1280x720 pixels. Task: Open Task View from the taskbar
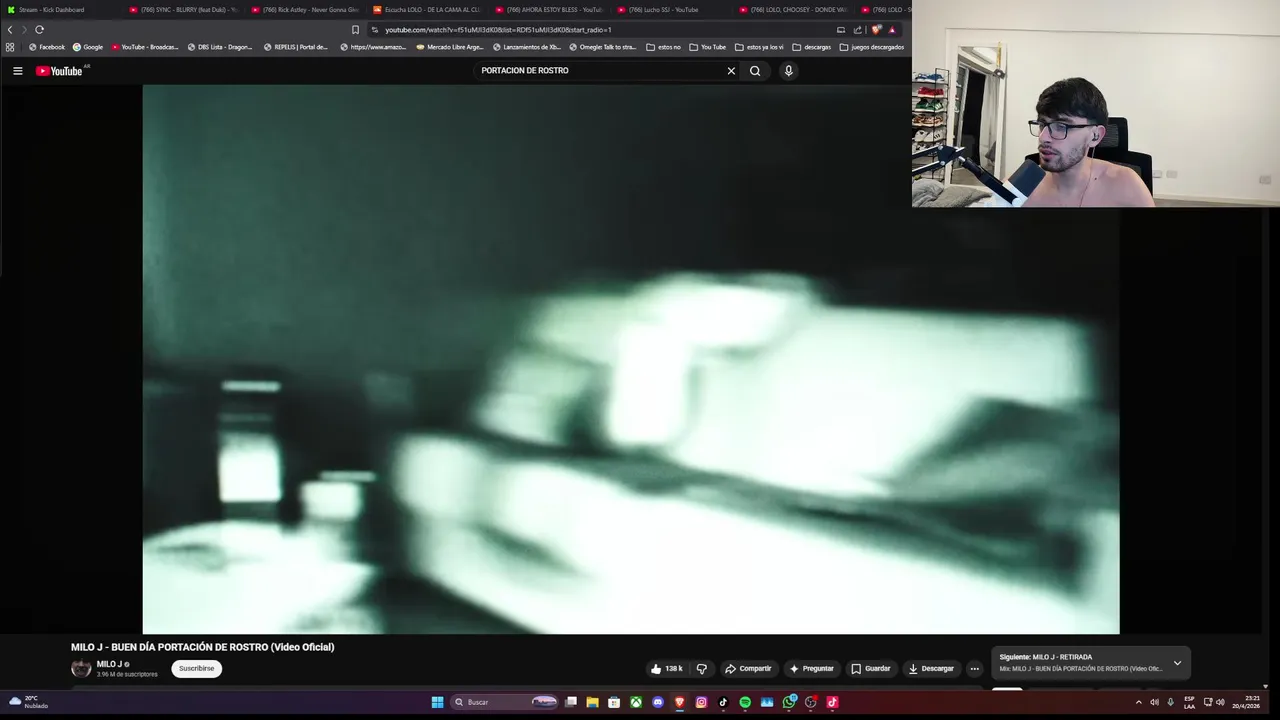[571, 702]
